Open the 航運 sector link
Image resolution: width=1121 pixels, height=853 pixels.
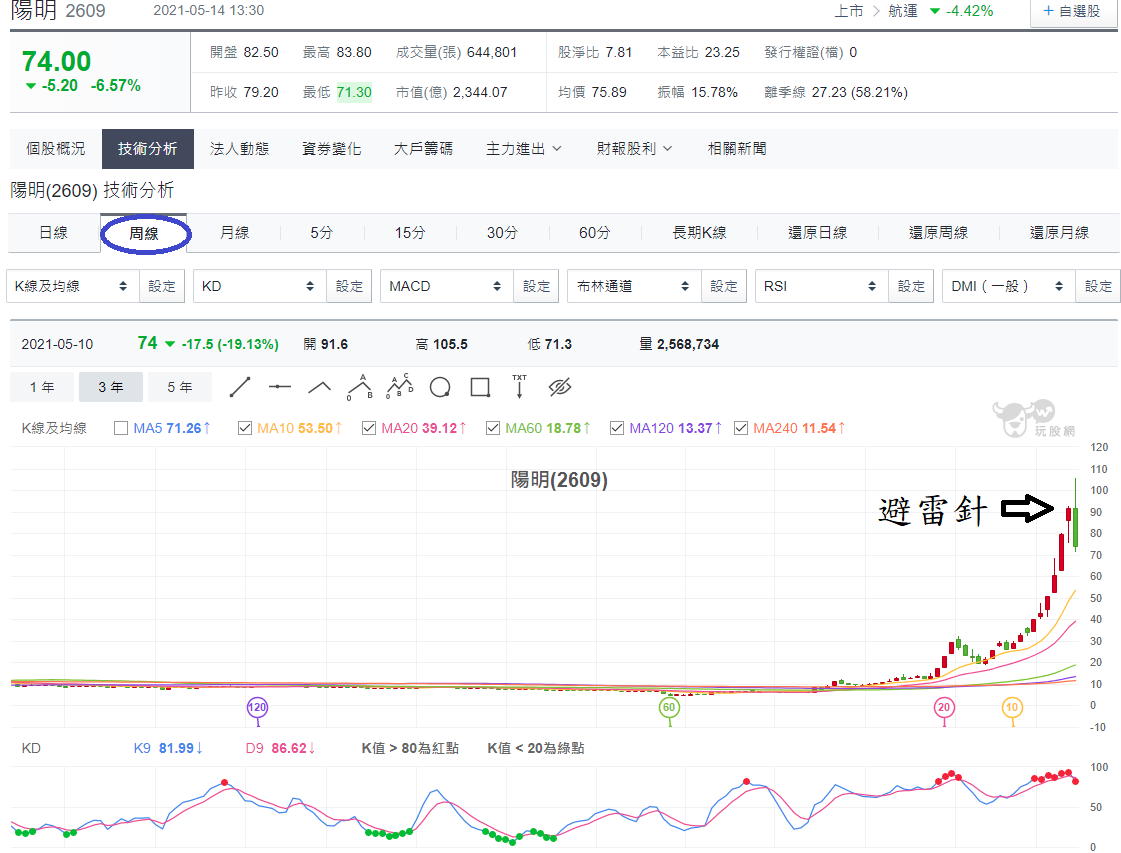tap(903, 11)
